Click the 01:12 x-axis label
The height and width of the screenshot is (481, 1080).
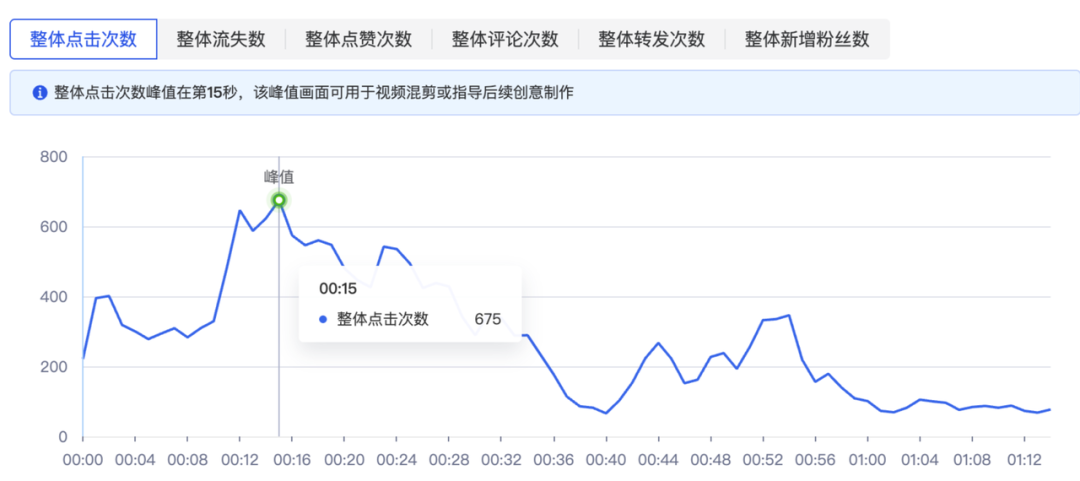click(x=1025, y=460)
